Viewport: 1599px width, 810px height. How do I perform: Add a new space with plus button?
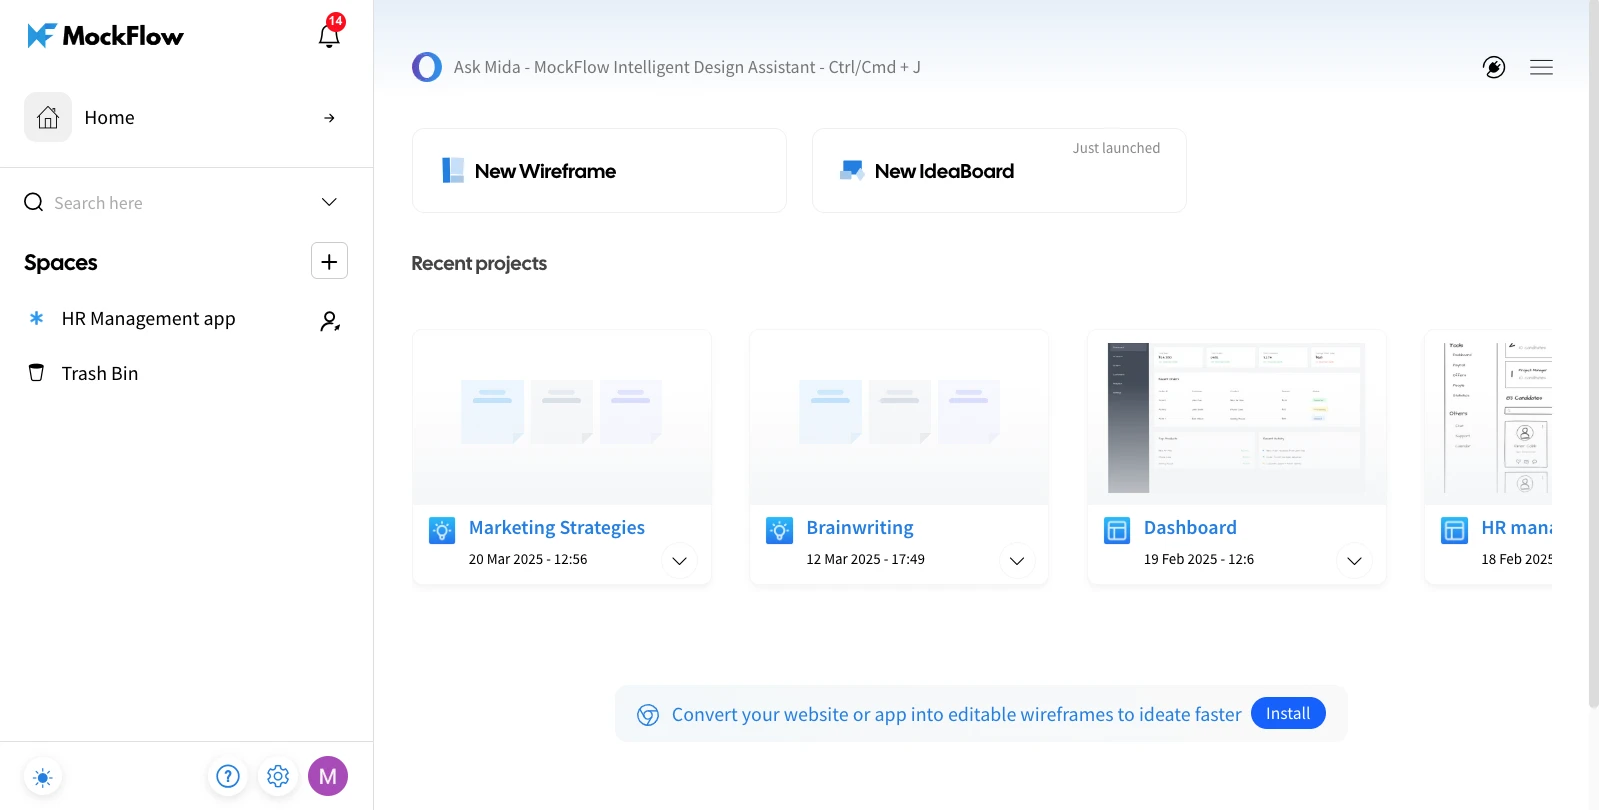pyautogui.click(x=329, y=262)
